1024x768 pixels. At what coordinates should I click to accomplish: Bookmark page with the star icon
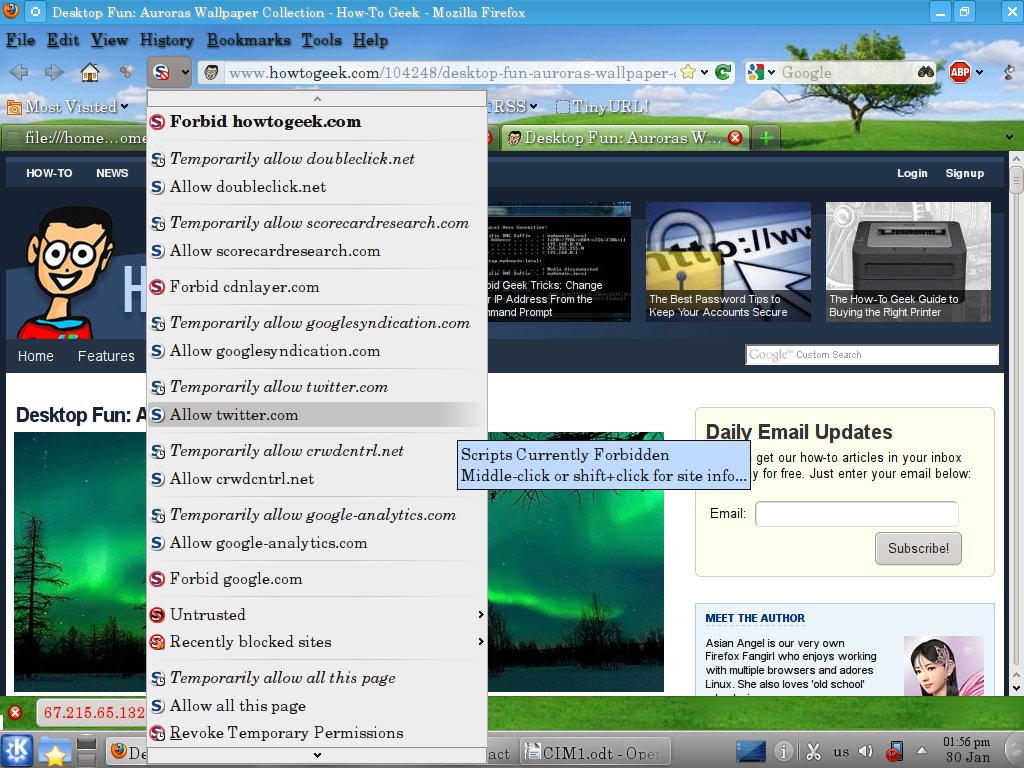coord(688,72)
